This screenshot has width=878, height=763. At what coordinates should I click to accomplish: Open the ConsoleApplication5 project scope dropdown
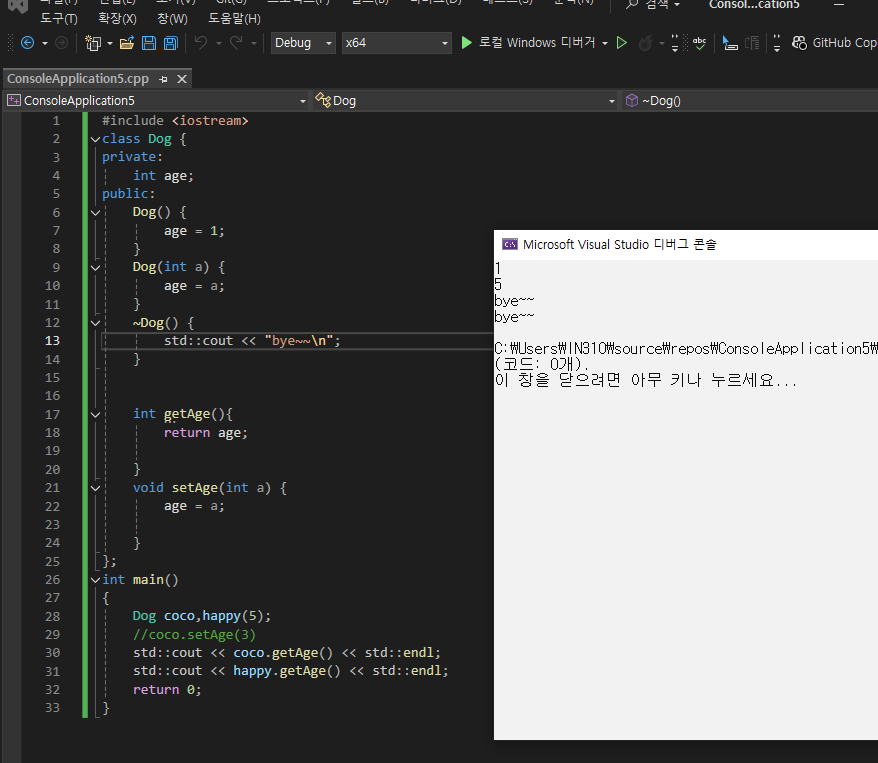click(157, 101)
